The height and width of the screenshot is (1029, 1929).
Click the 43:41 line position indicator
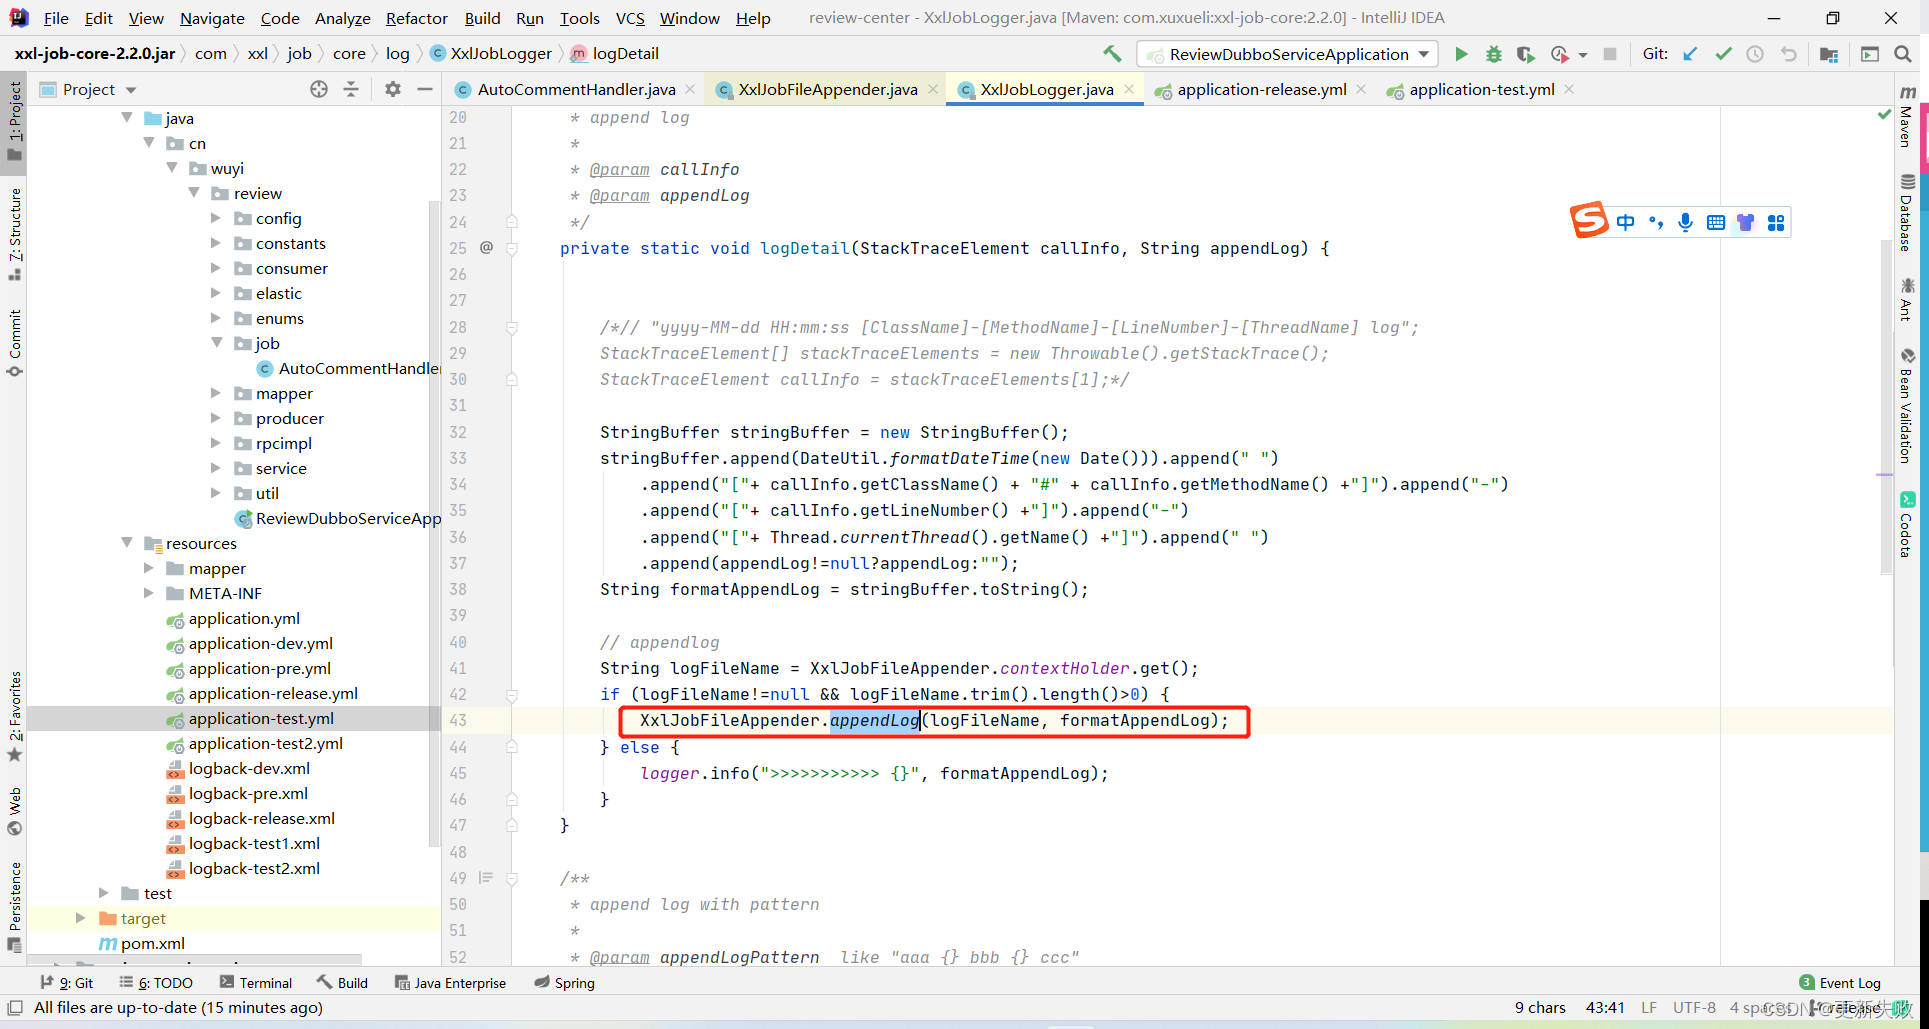pos(1605,1007)
